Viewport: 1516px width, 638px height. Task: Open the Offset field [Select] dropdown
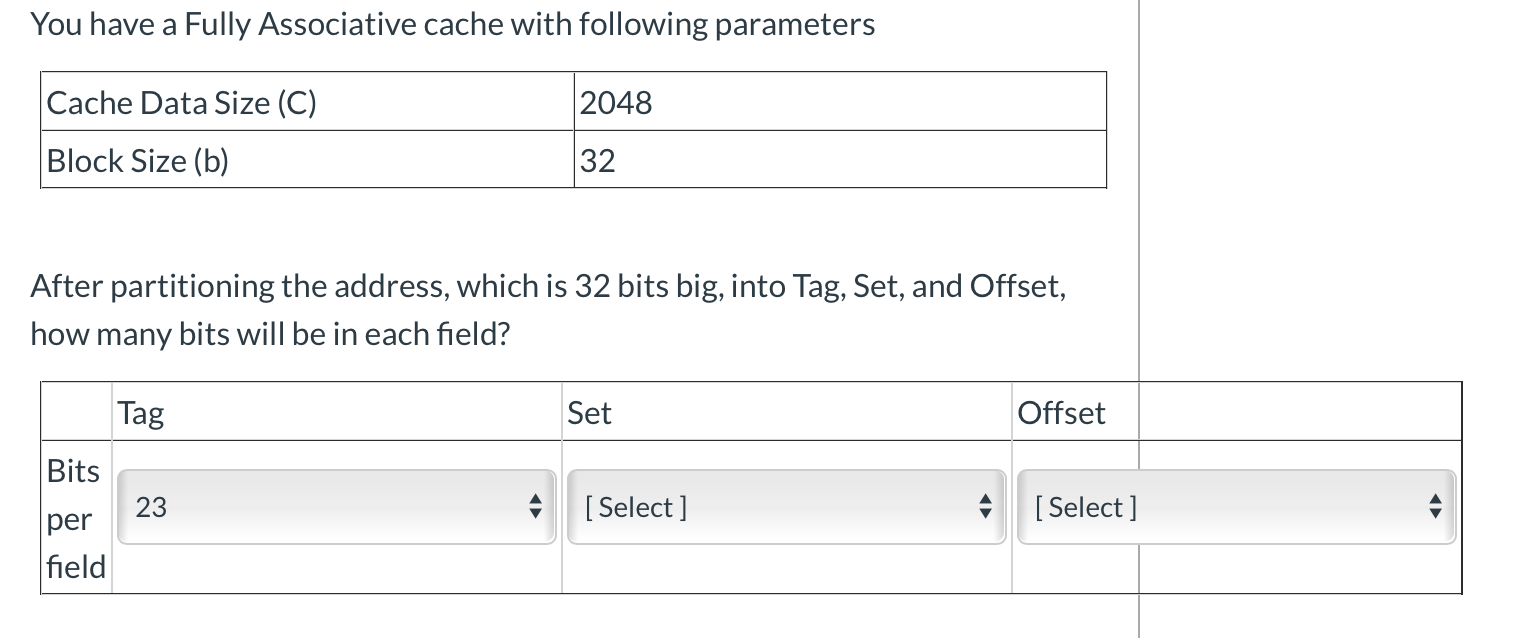point(1236,507)
